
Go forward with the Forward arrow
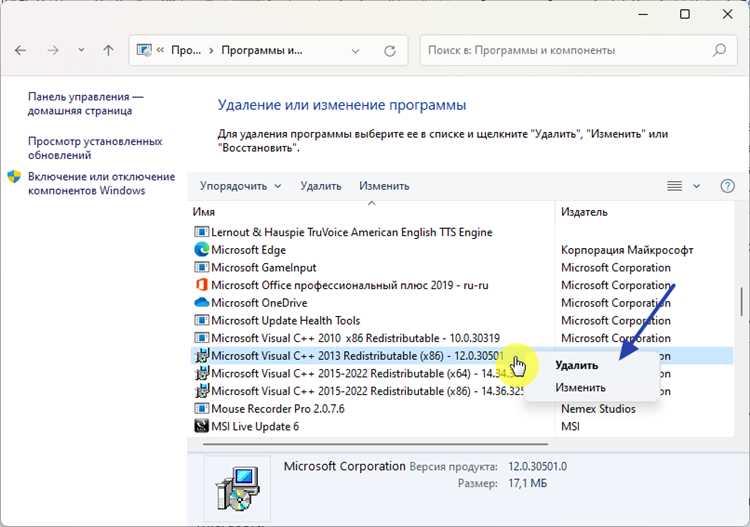[x=53, y=50]
